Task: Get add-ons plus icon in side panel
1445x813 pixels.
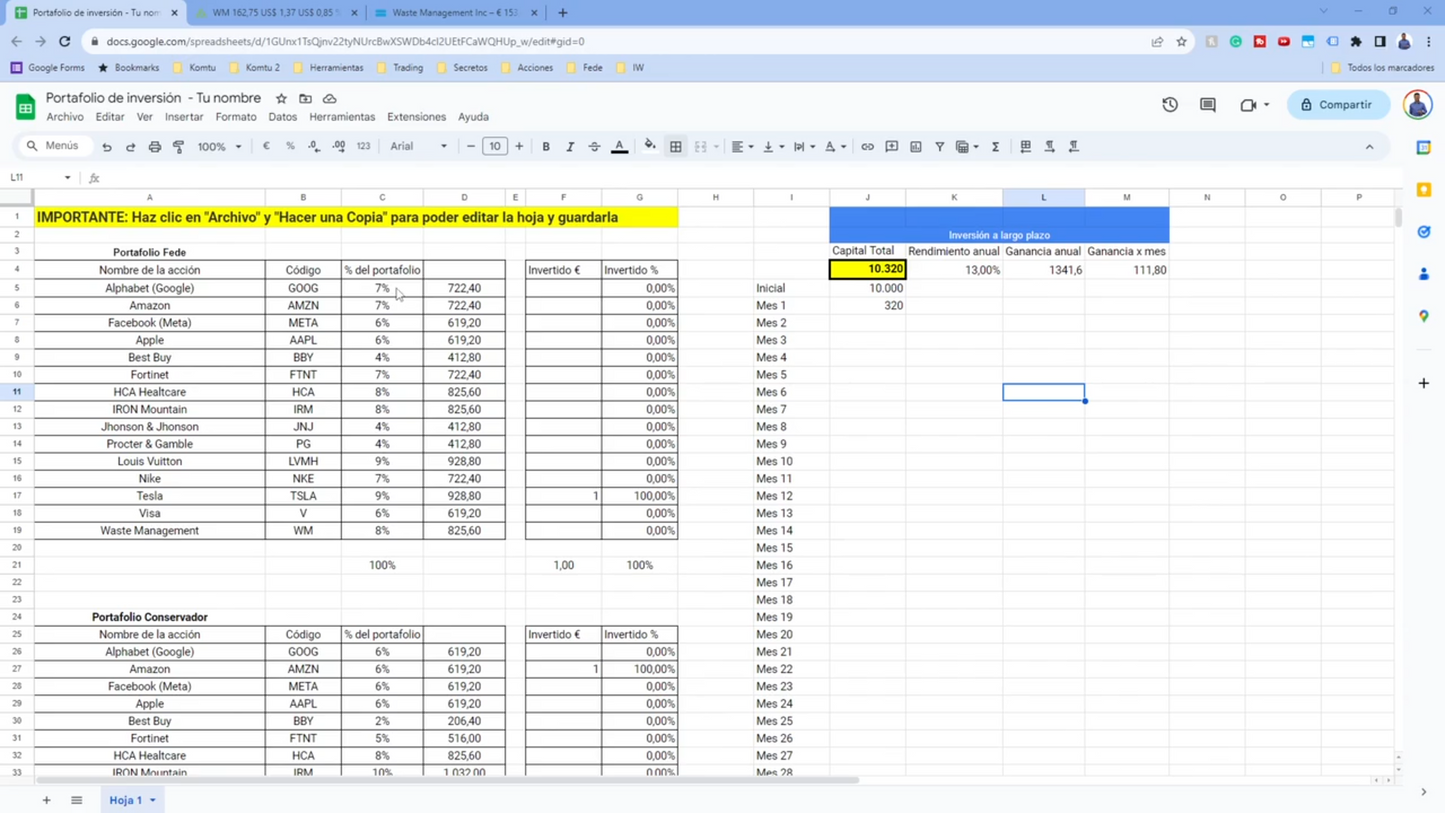Action: 1424,383
